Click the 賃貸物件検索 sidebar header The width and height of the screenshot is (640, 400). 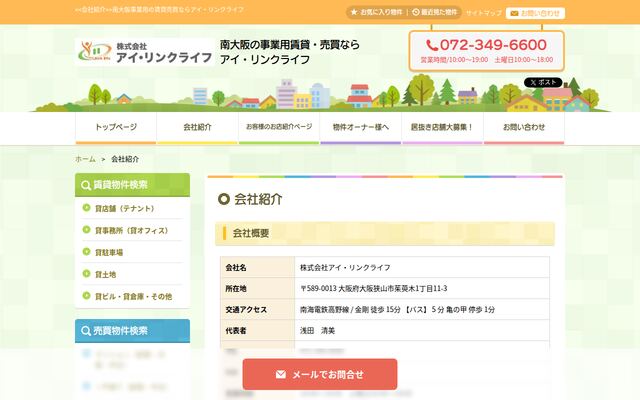click(132, 185)
